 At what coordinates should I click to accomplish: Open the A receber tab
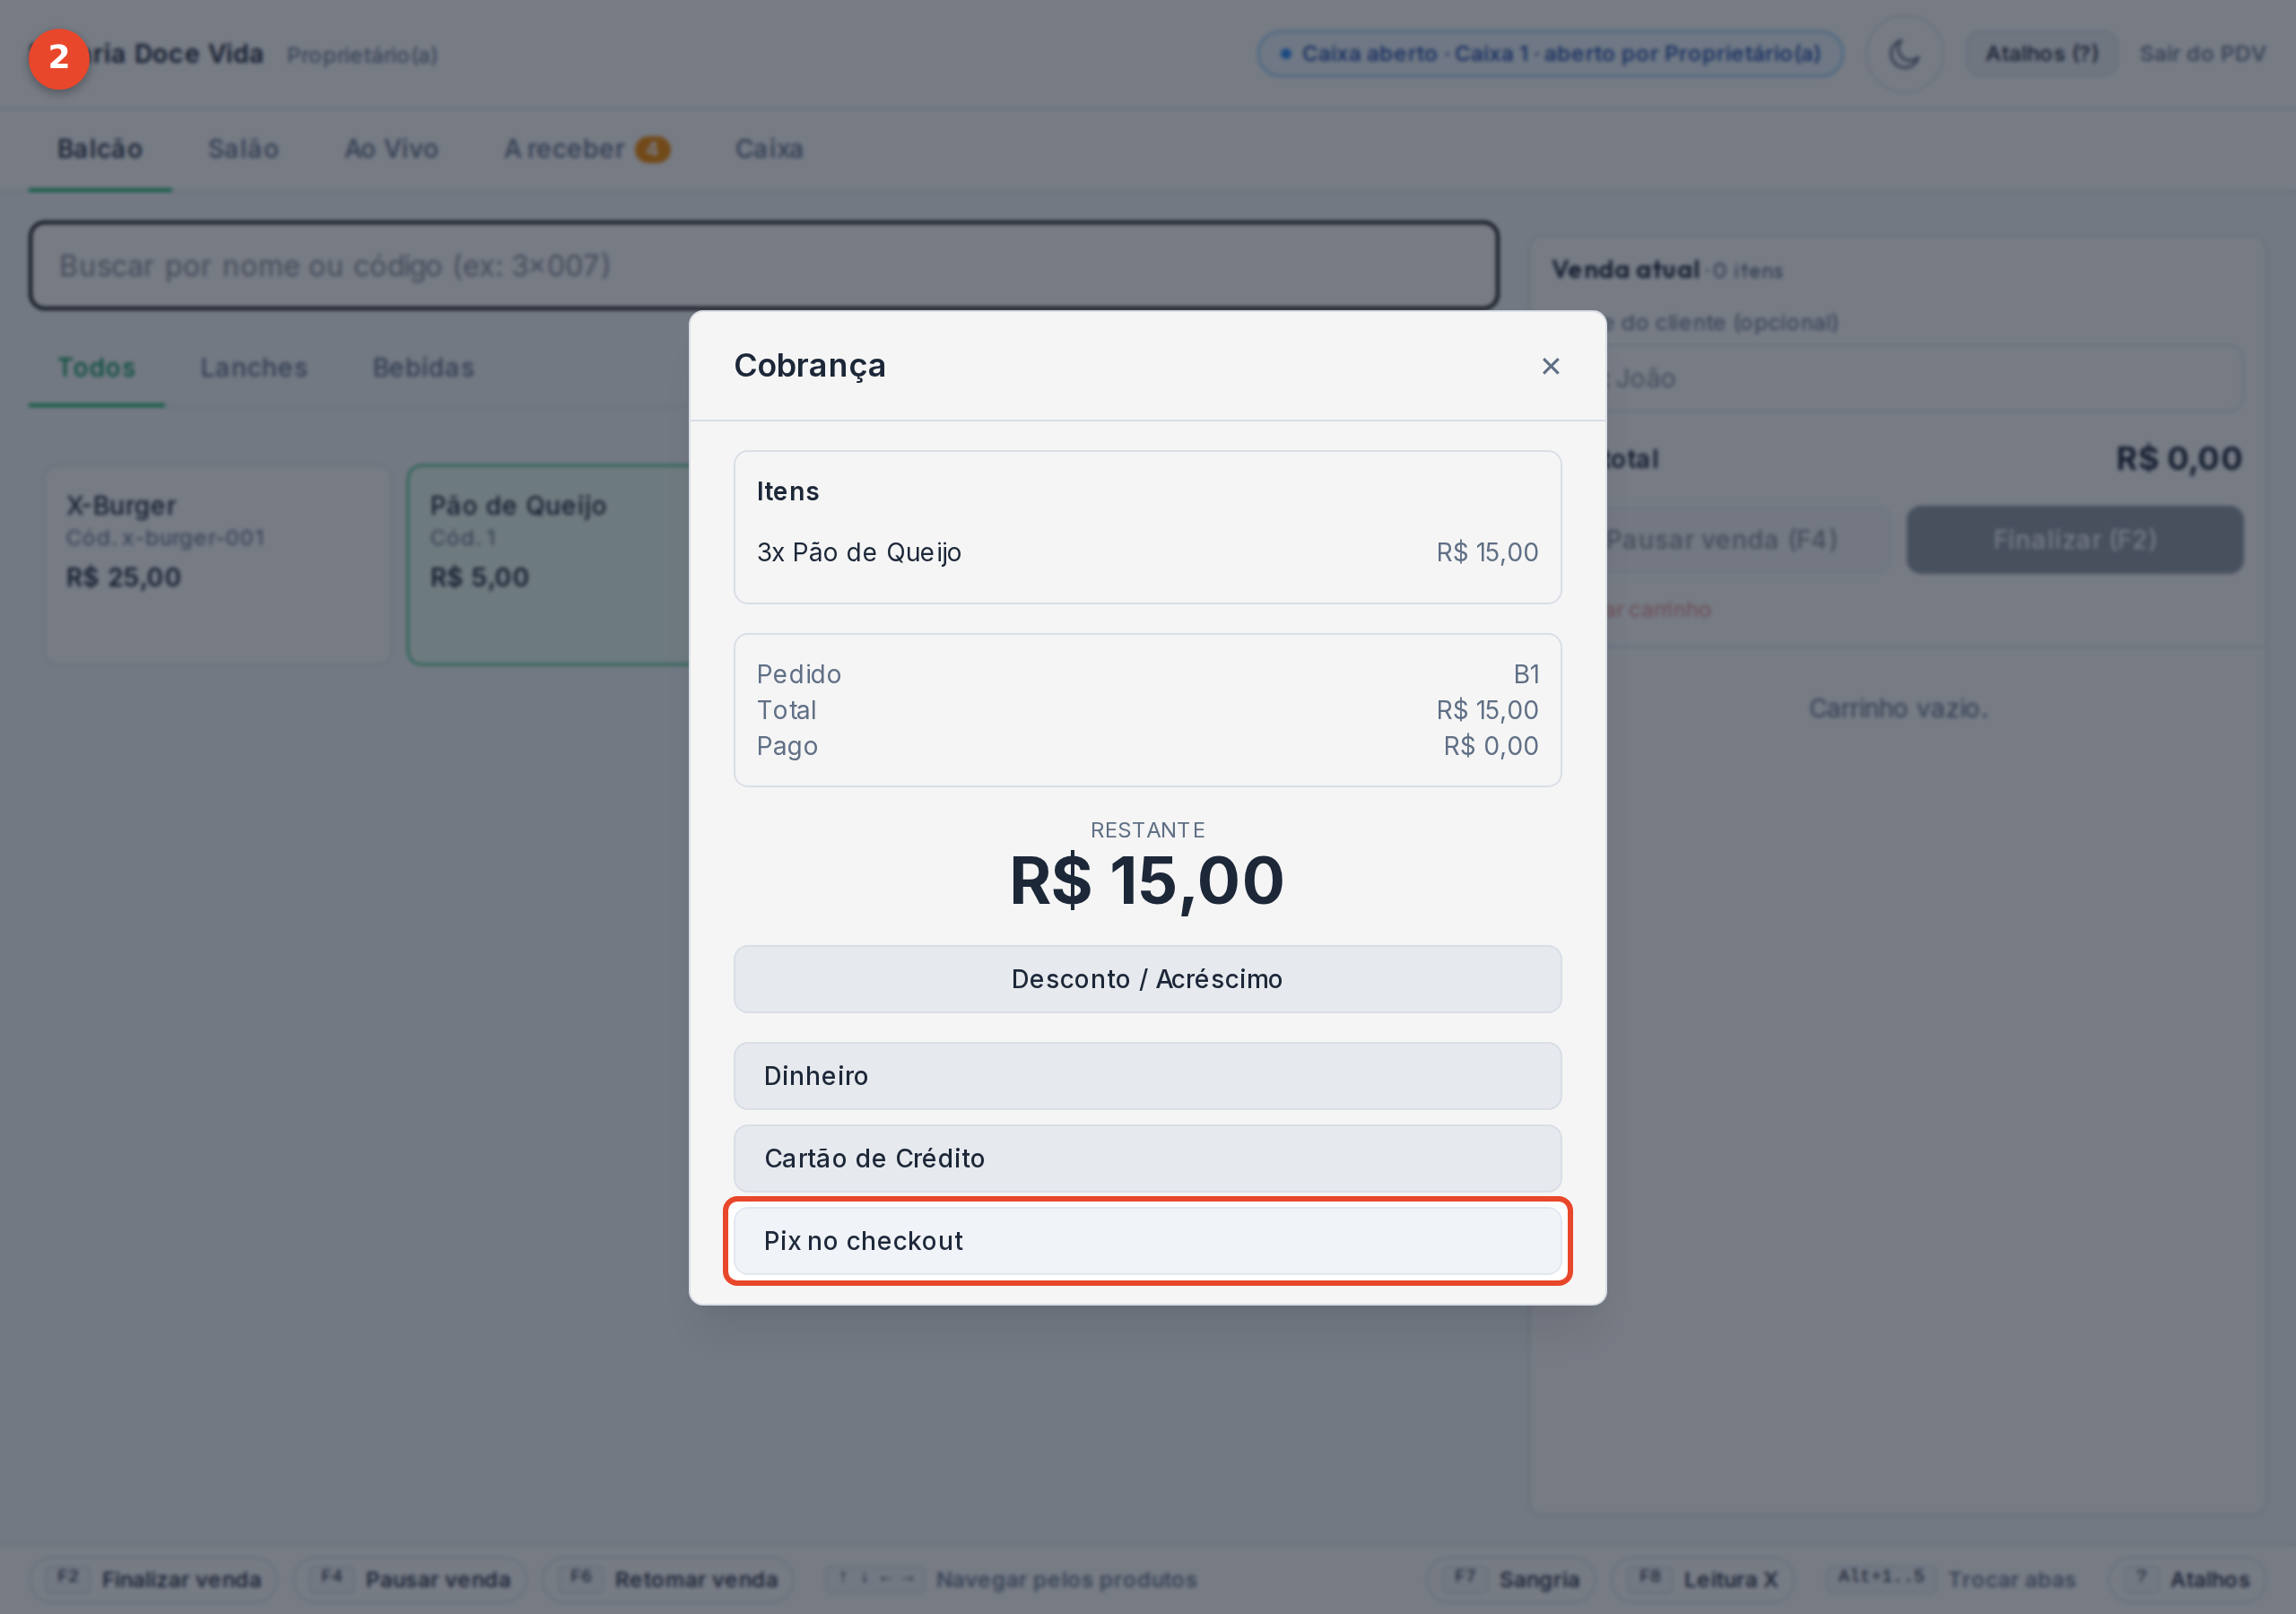(586, 149)
